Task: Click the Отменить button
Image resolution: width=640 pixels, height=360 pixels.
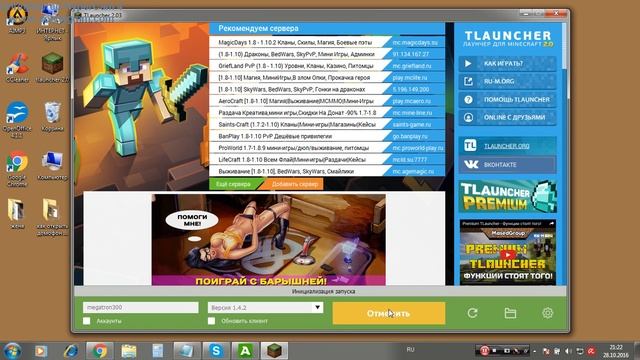Action: click(x=389, y=313)
